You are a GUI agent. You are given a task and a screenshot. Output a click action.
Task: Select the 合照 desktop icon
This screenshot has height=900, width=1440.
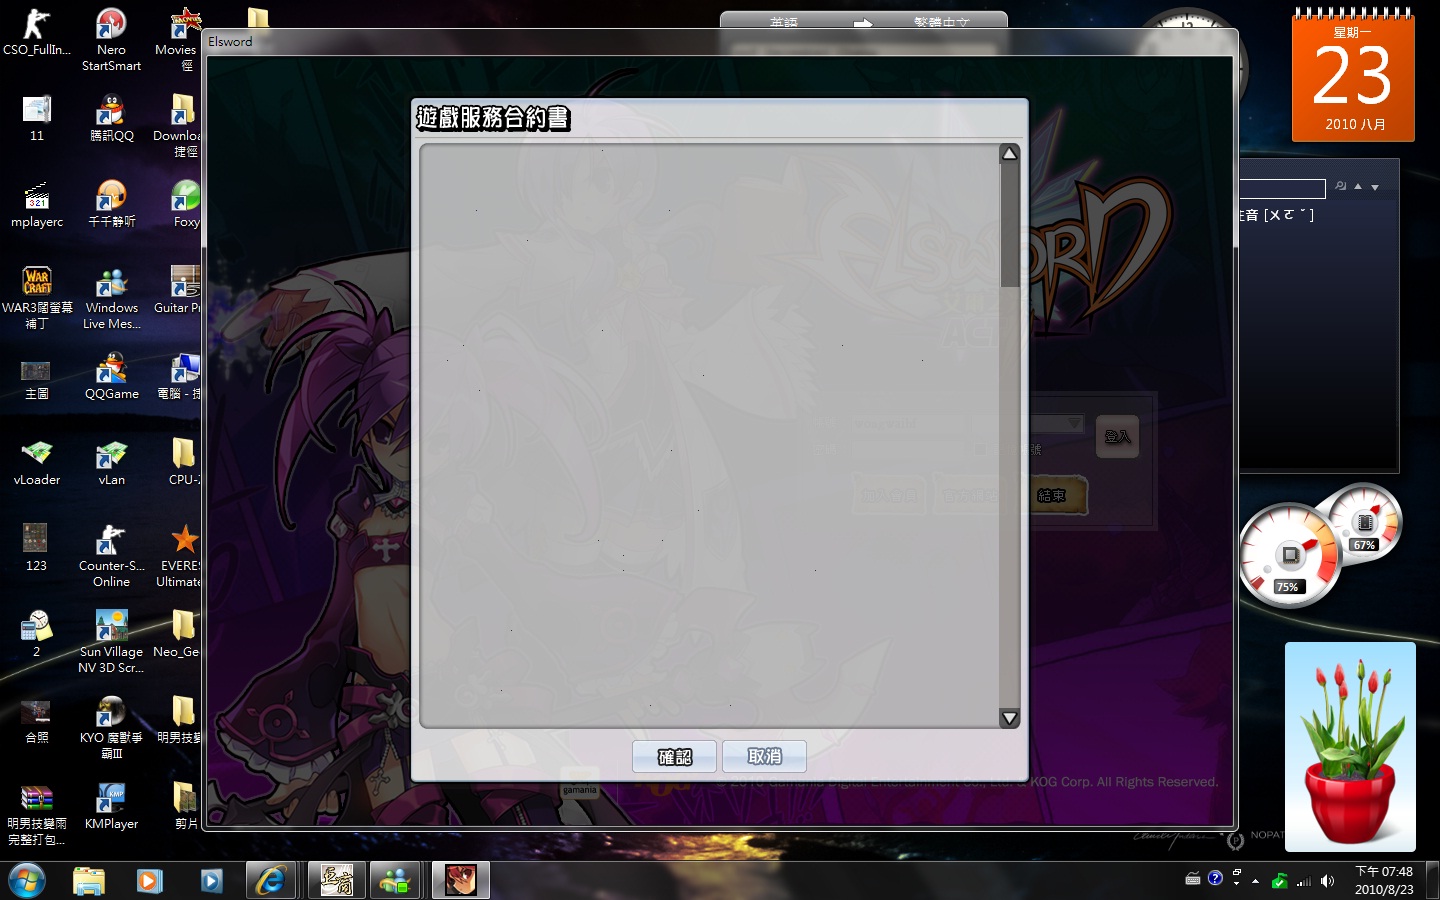(37, 720)
